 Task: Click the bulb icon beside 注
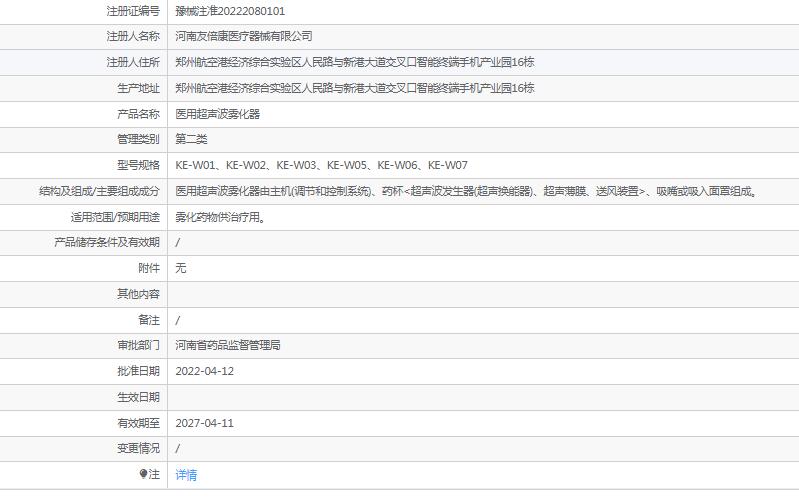tap(143, 475)
